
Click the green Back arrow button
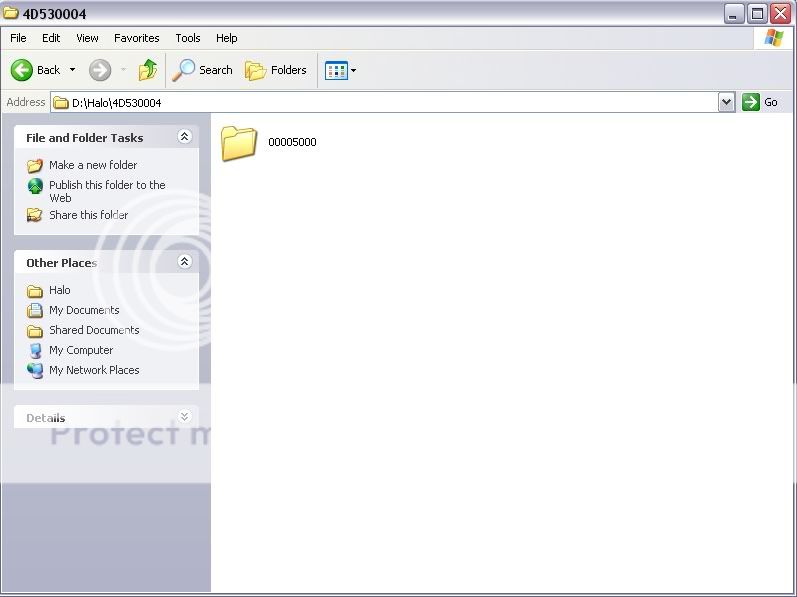tap(22, 70)
